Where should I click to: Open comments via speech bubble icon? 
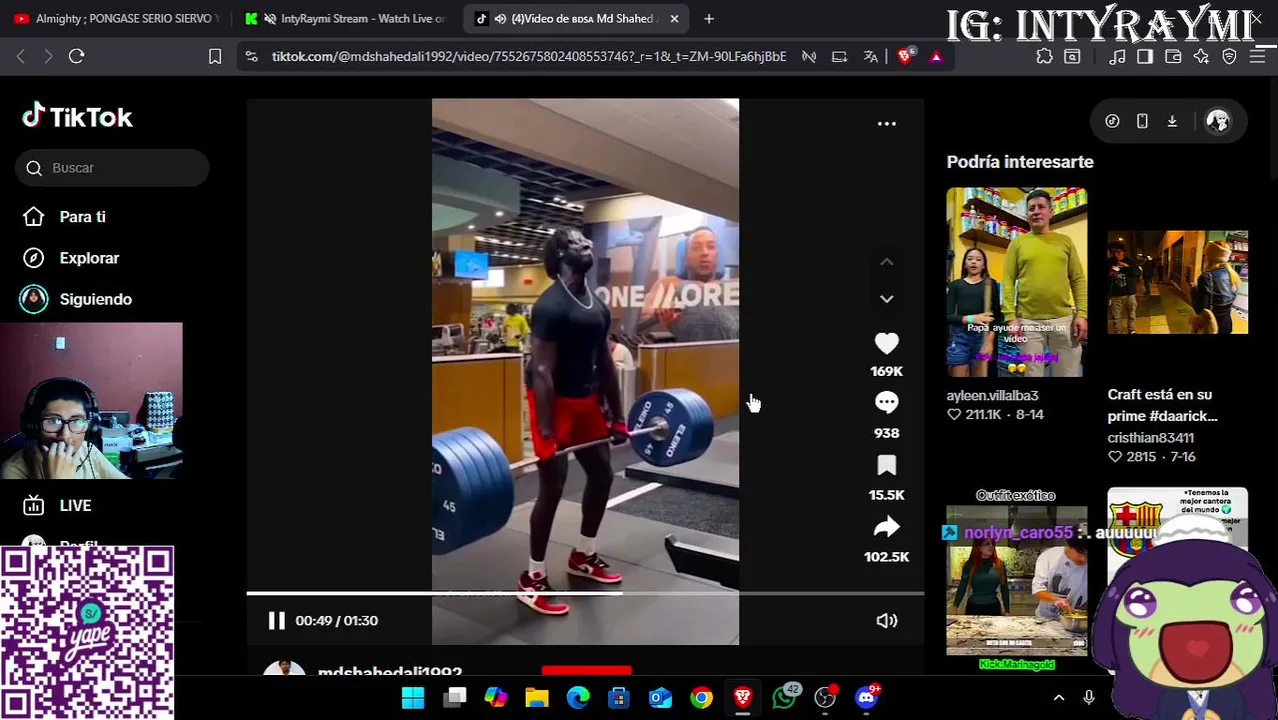click(x=886, y=403)
